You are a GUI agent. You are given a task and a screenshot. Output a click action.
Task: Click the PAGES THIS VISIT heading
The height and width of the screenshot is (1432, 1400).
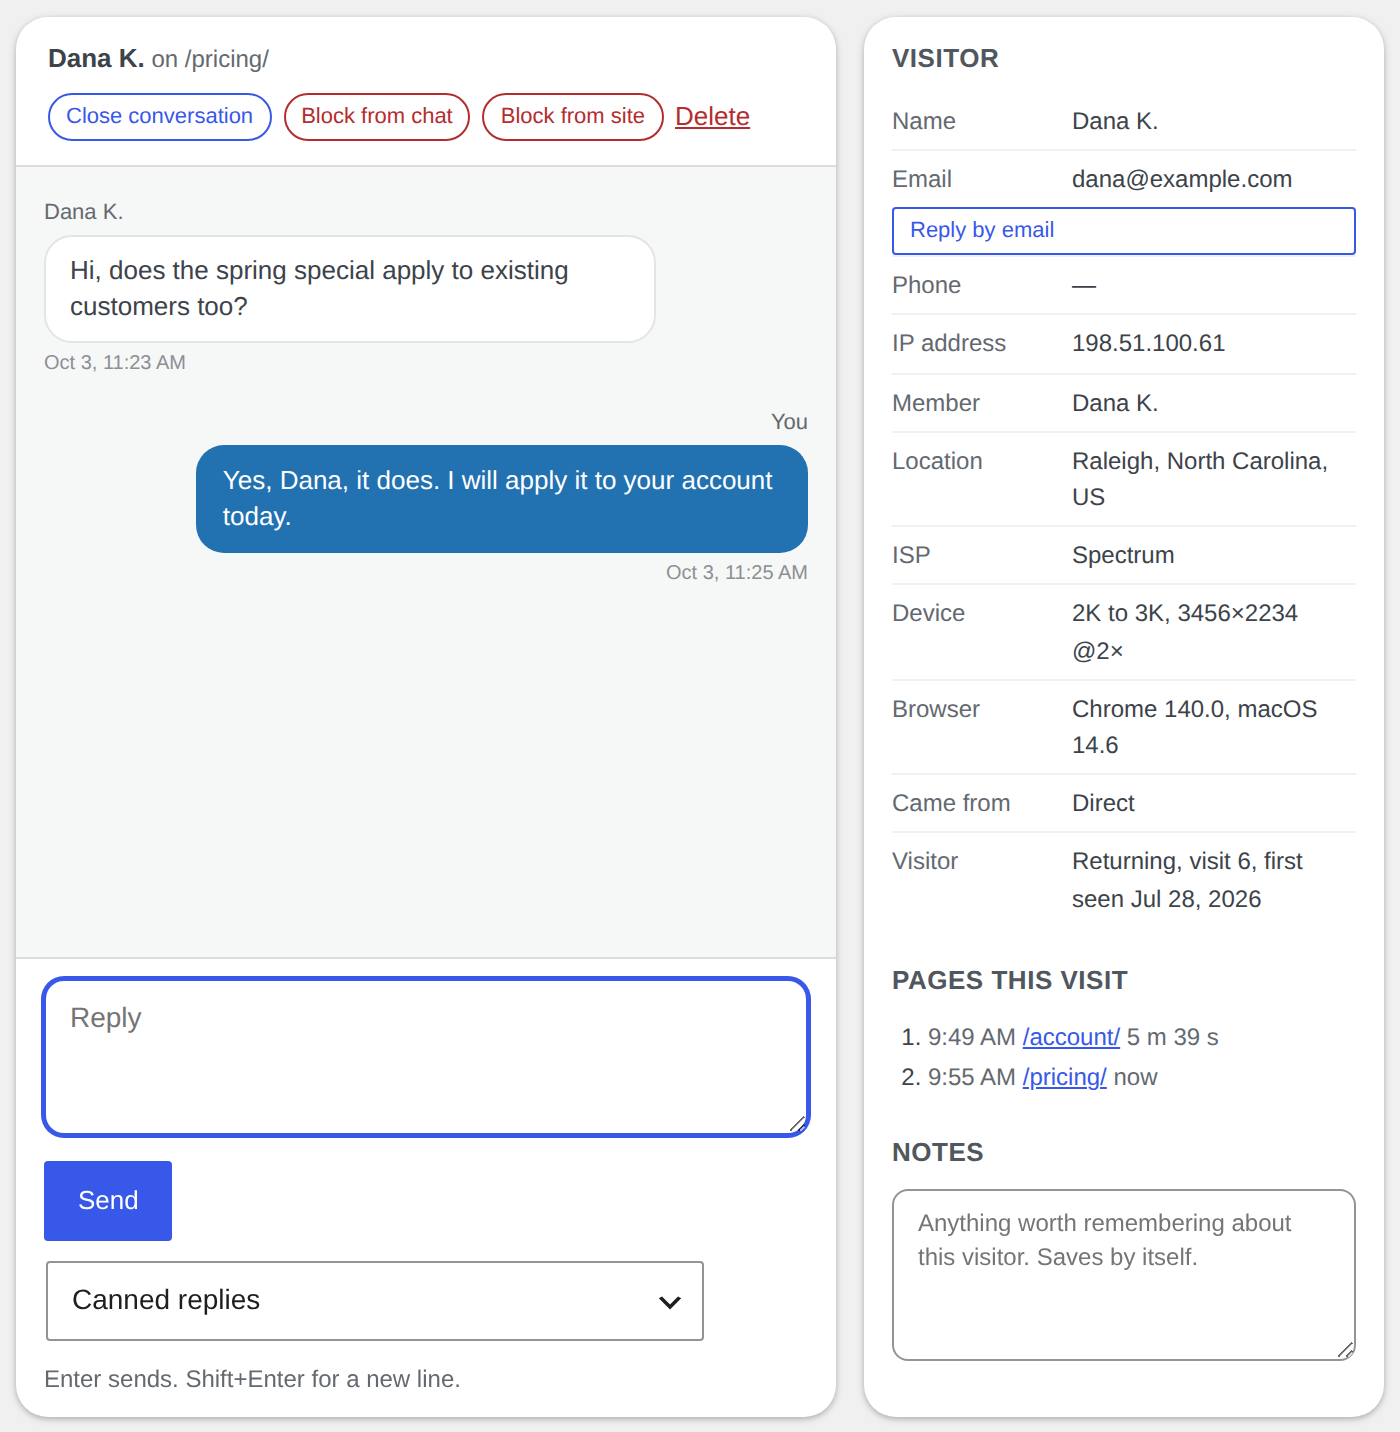(x=1010, y=980)
